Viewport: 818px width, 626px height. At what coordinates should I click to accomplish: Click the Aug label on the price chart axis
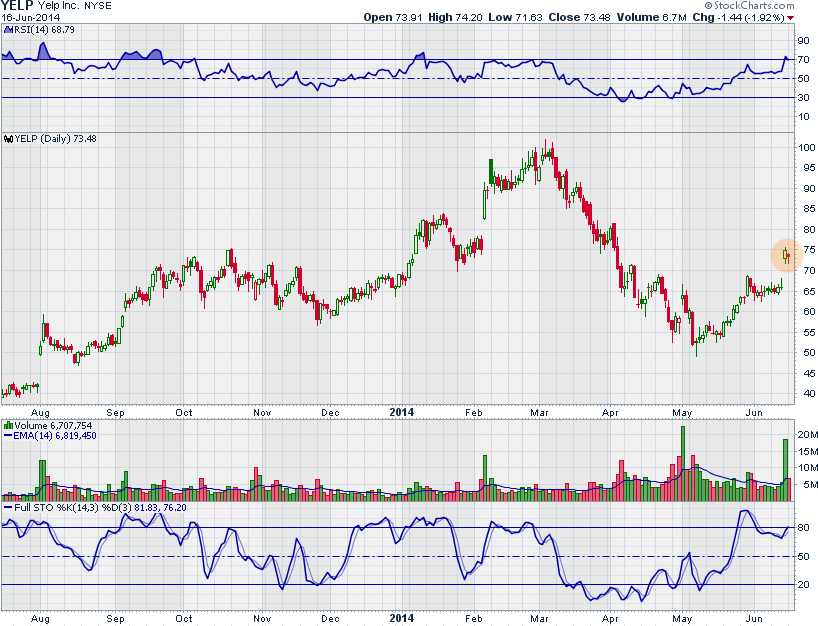tap(40, 413)
